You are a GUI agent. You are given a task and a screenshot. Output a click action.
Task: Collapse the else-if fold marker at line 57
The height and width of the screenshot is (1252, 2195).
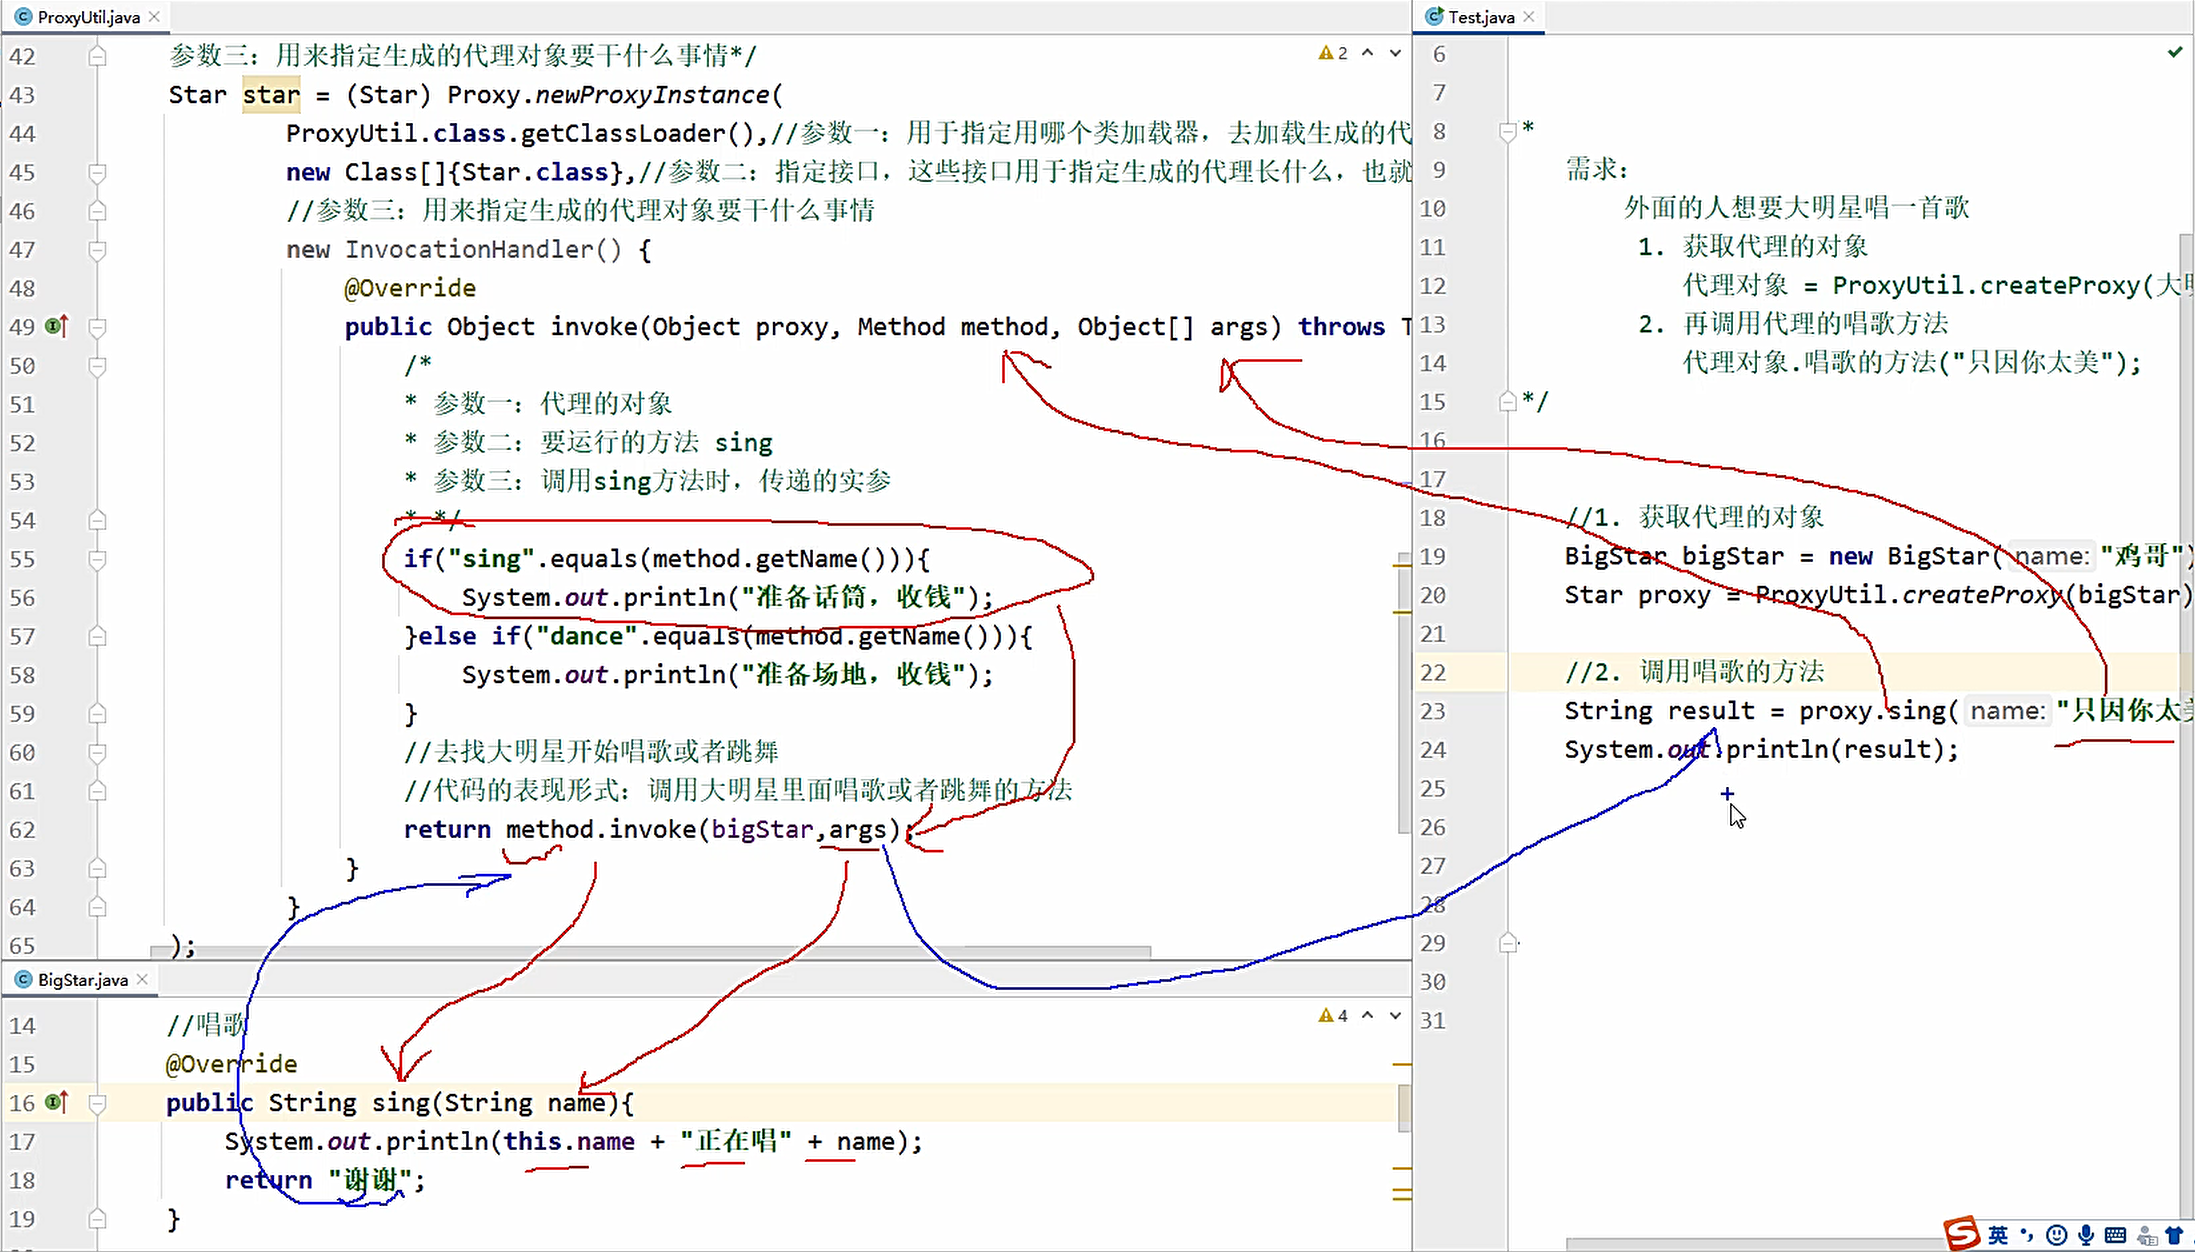coord(97,636)
